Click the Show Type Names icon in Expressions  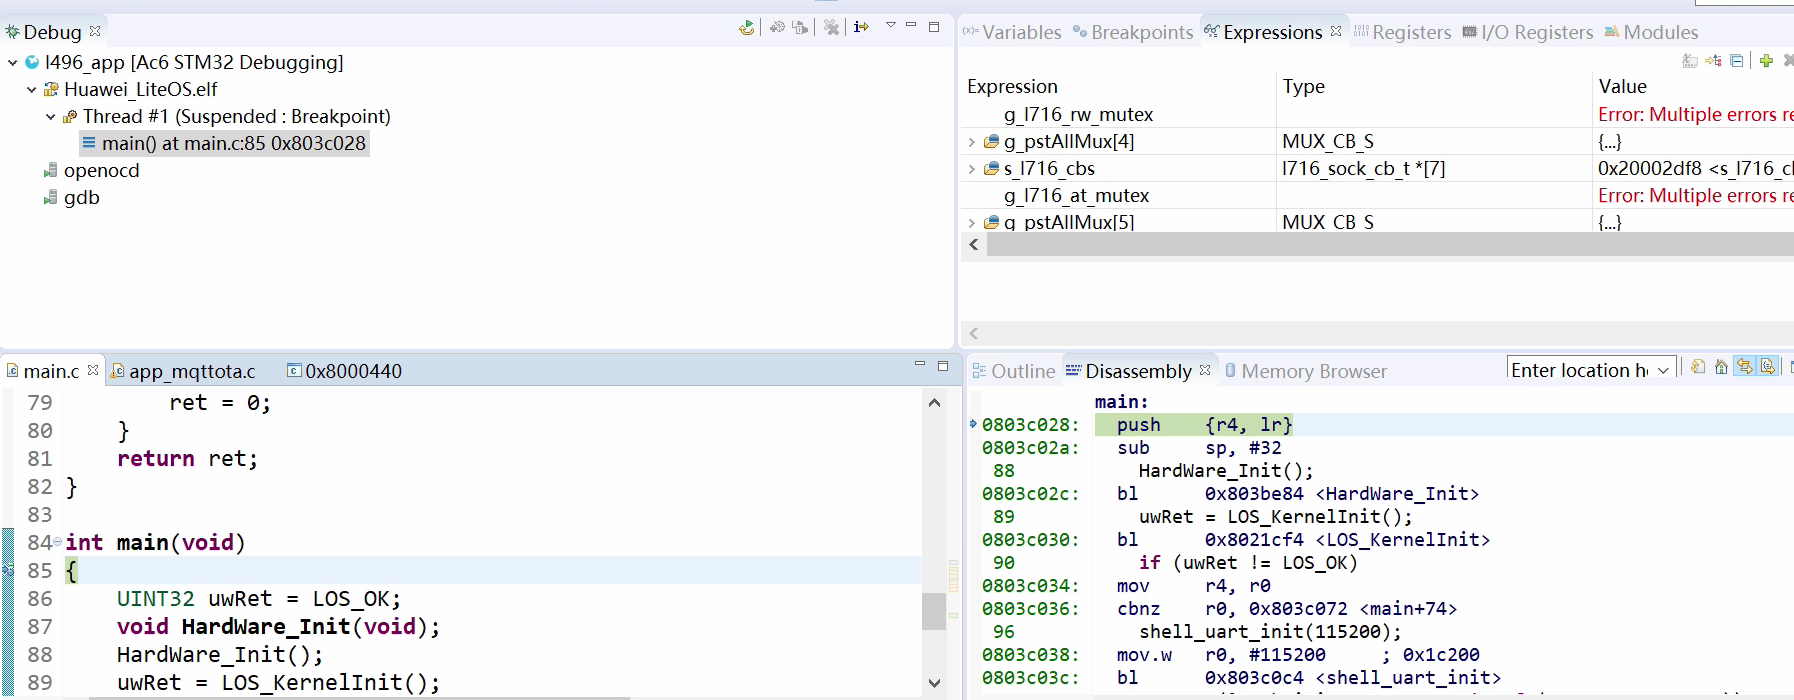pyautogui.click(x=1690, y=61)
